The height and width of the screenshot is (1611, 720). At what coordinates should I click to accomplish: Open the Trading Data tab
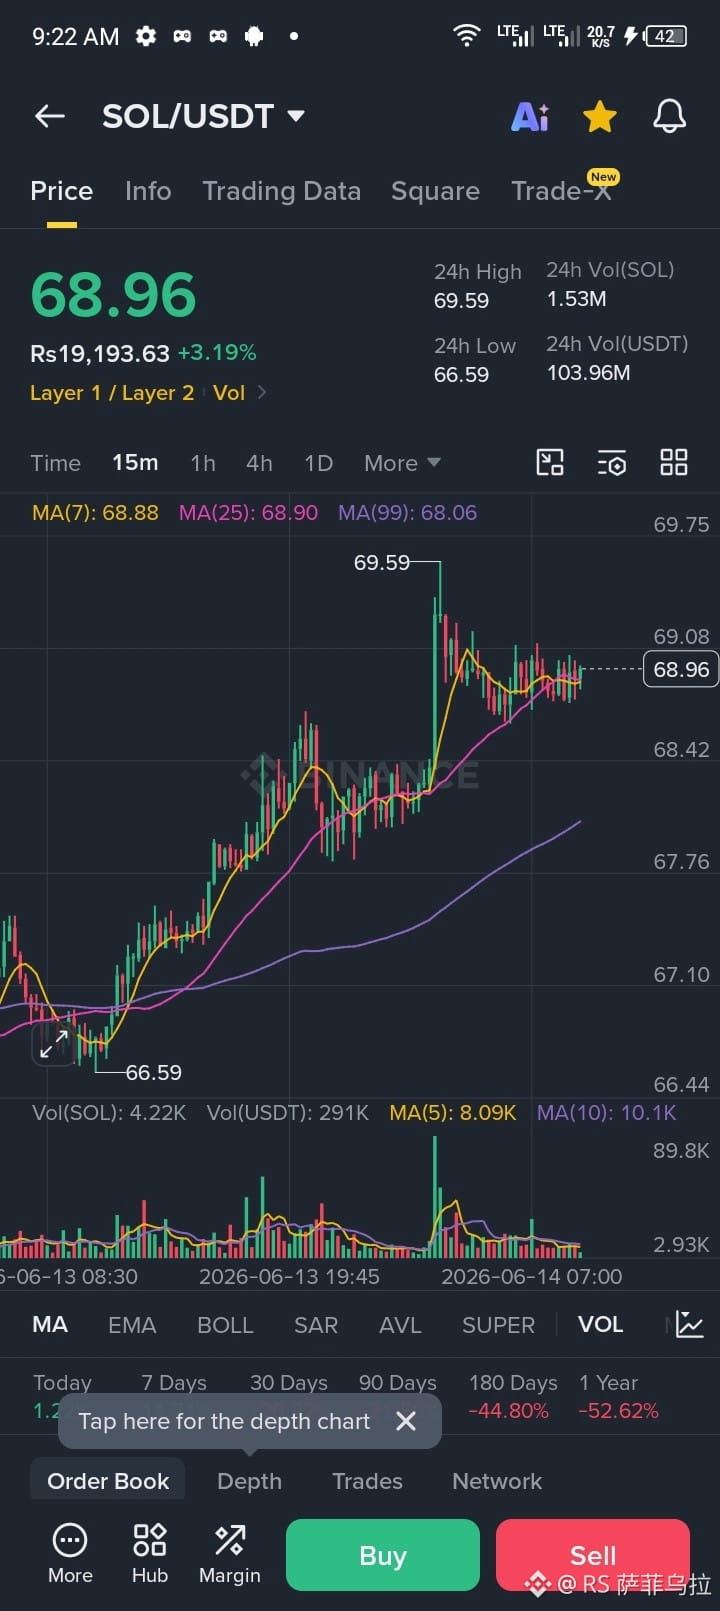click(x=281, y=191)
